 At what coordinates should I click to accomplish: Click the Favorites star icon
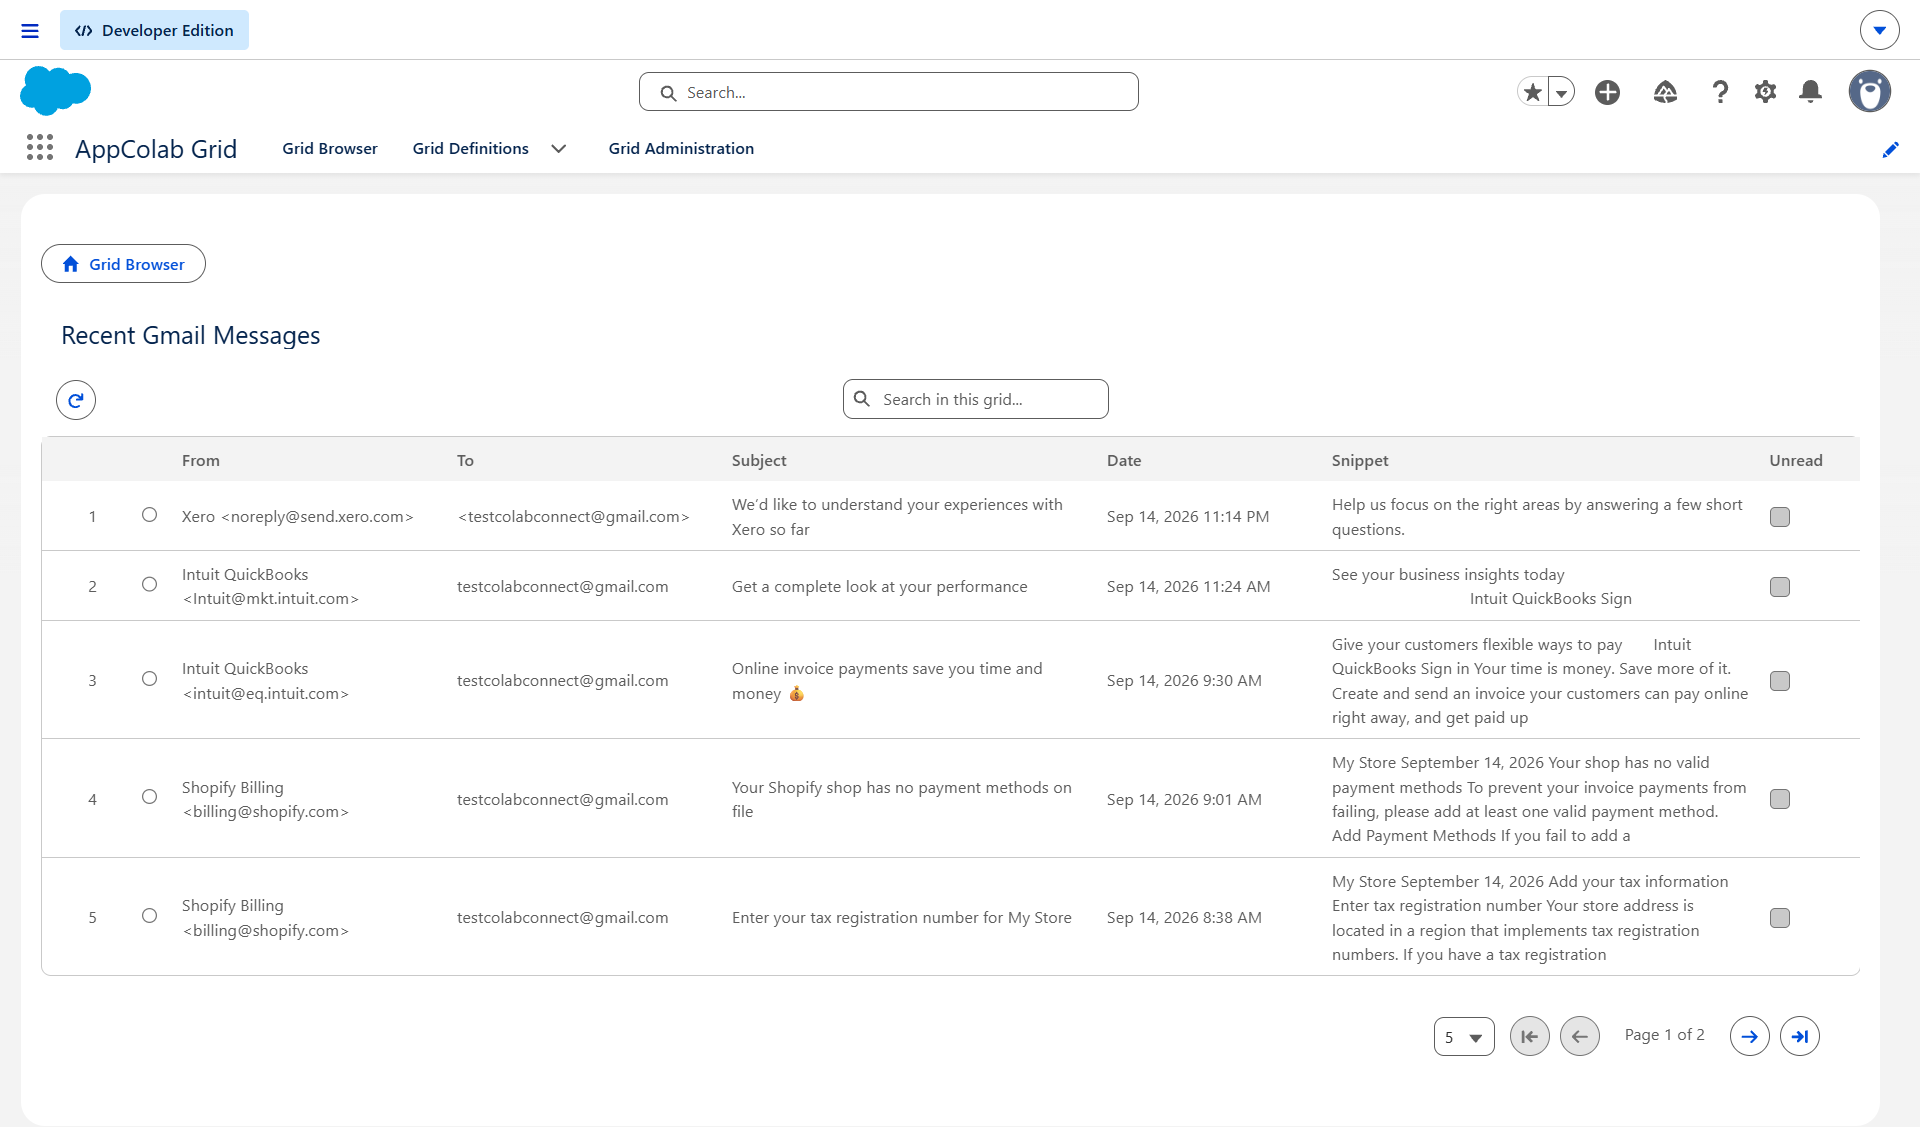pos(1532,92)
